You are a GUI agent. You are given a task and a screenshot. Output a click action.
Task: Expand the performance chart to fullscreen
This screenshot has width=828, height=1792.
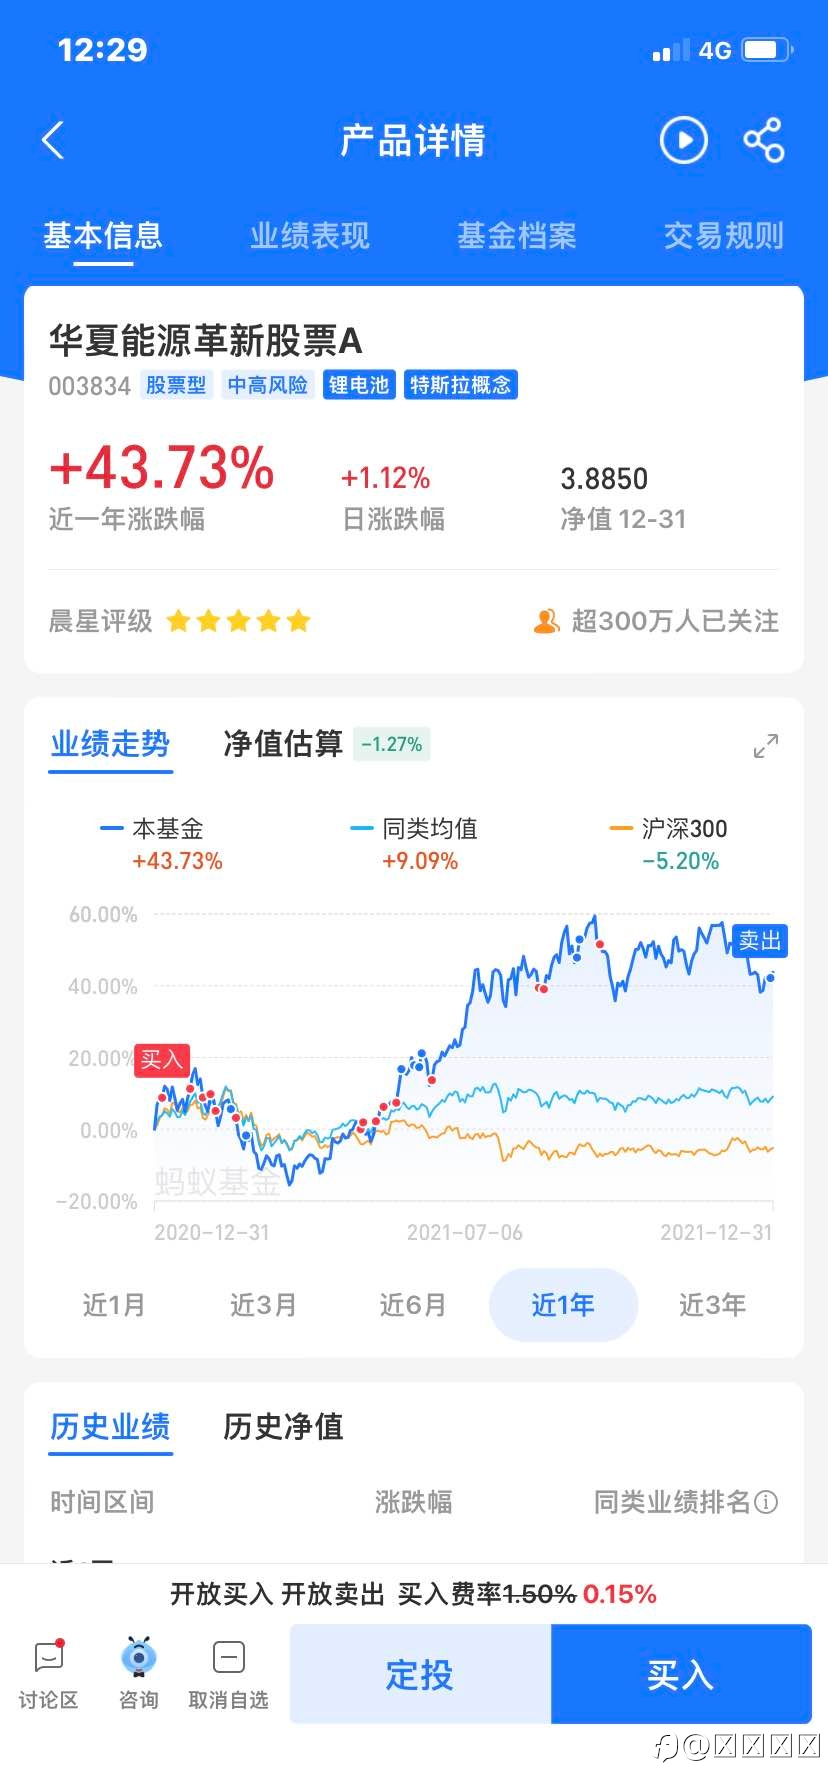click(765, 746)
